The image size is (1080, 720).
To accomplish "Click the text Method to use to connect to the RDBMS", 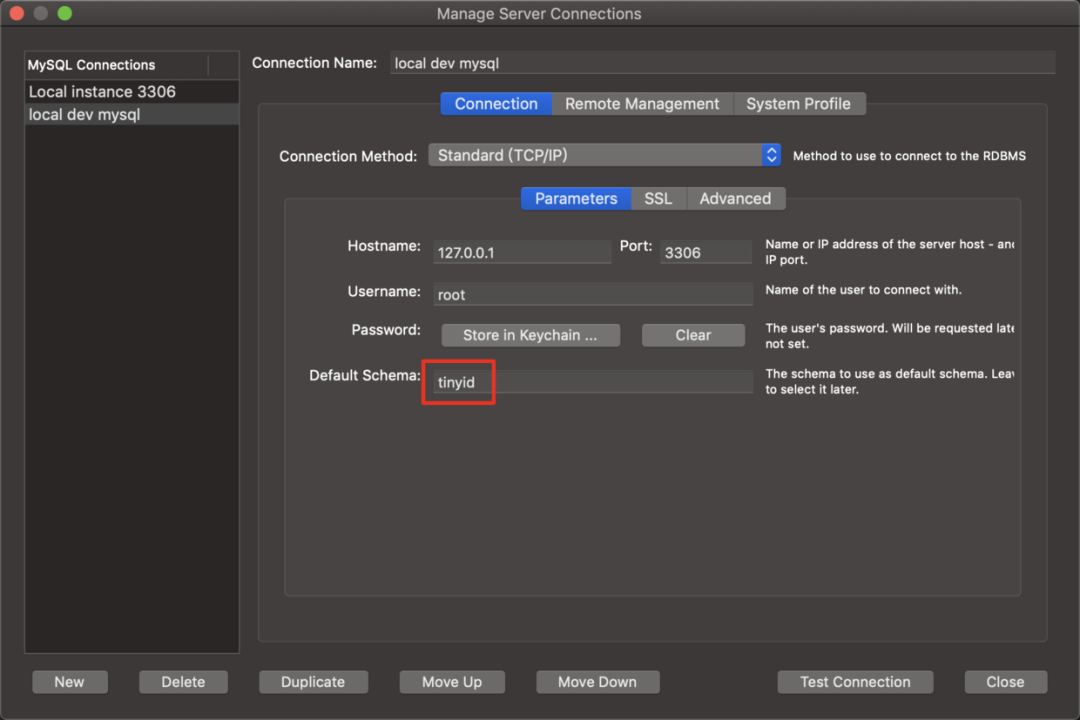I will coord(909,156).
